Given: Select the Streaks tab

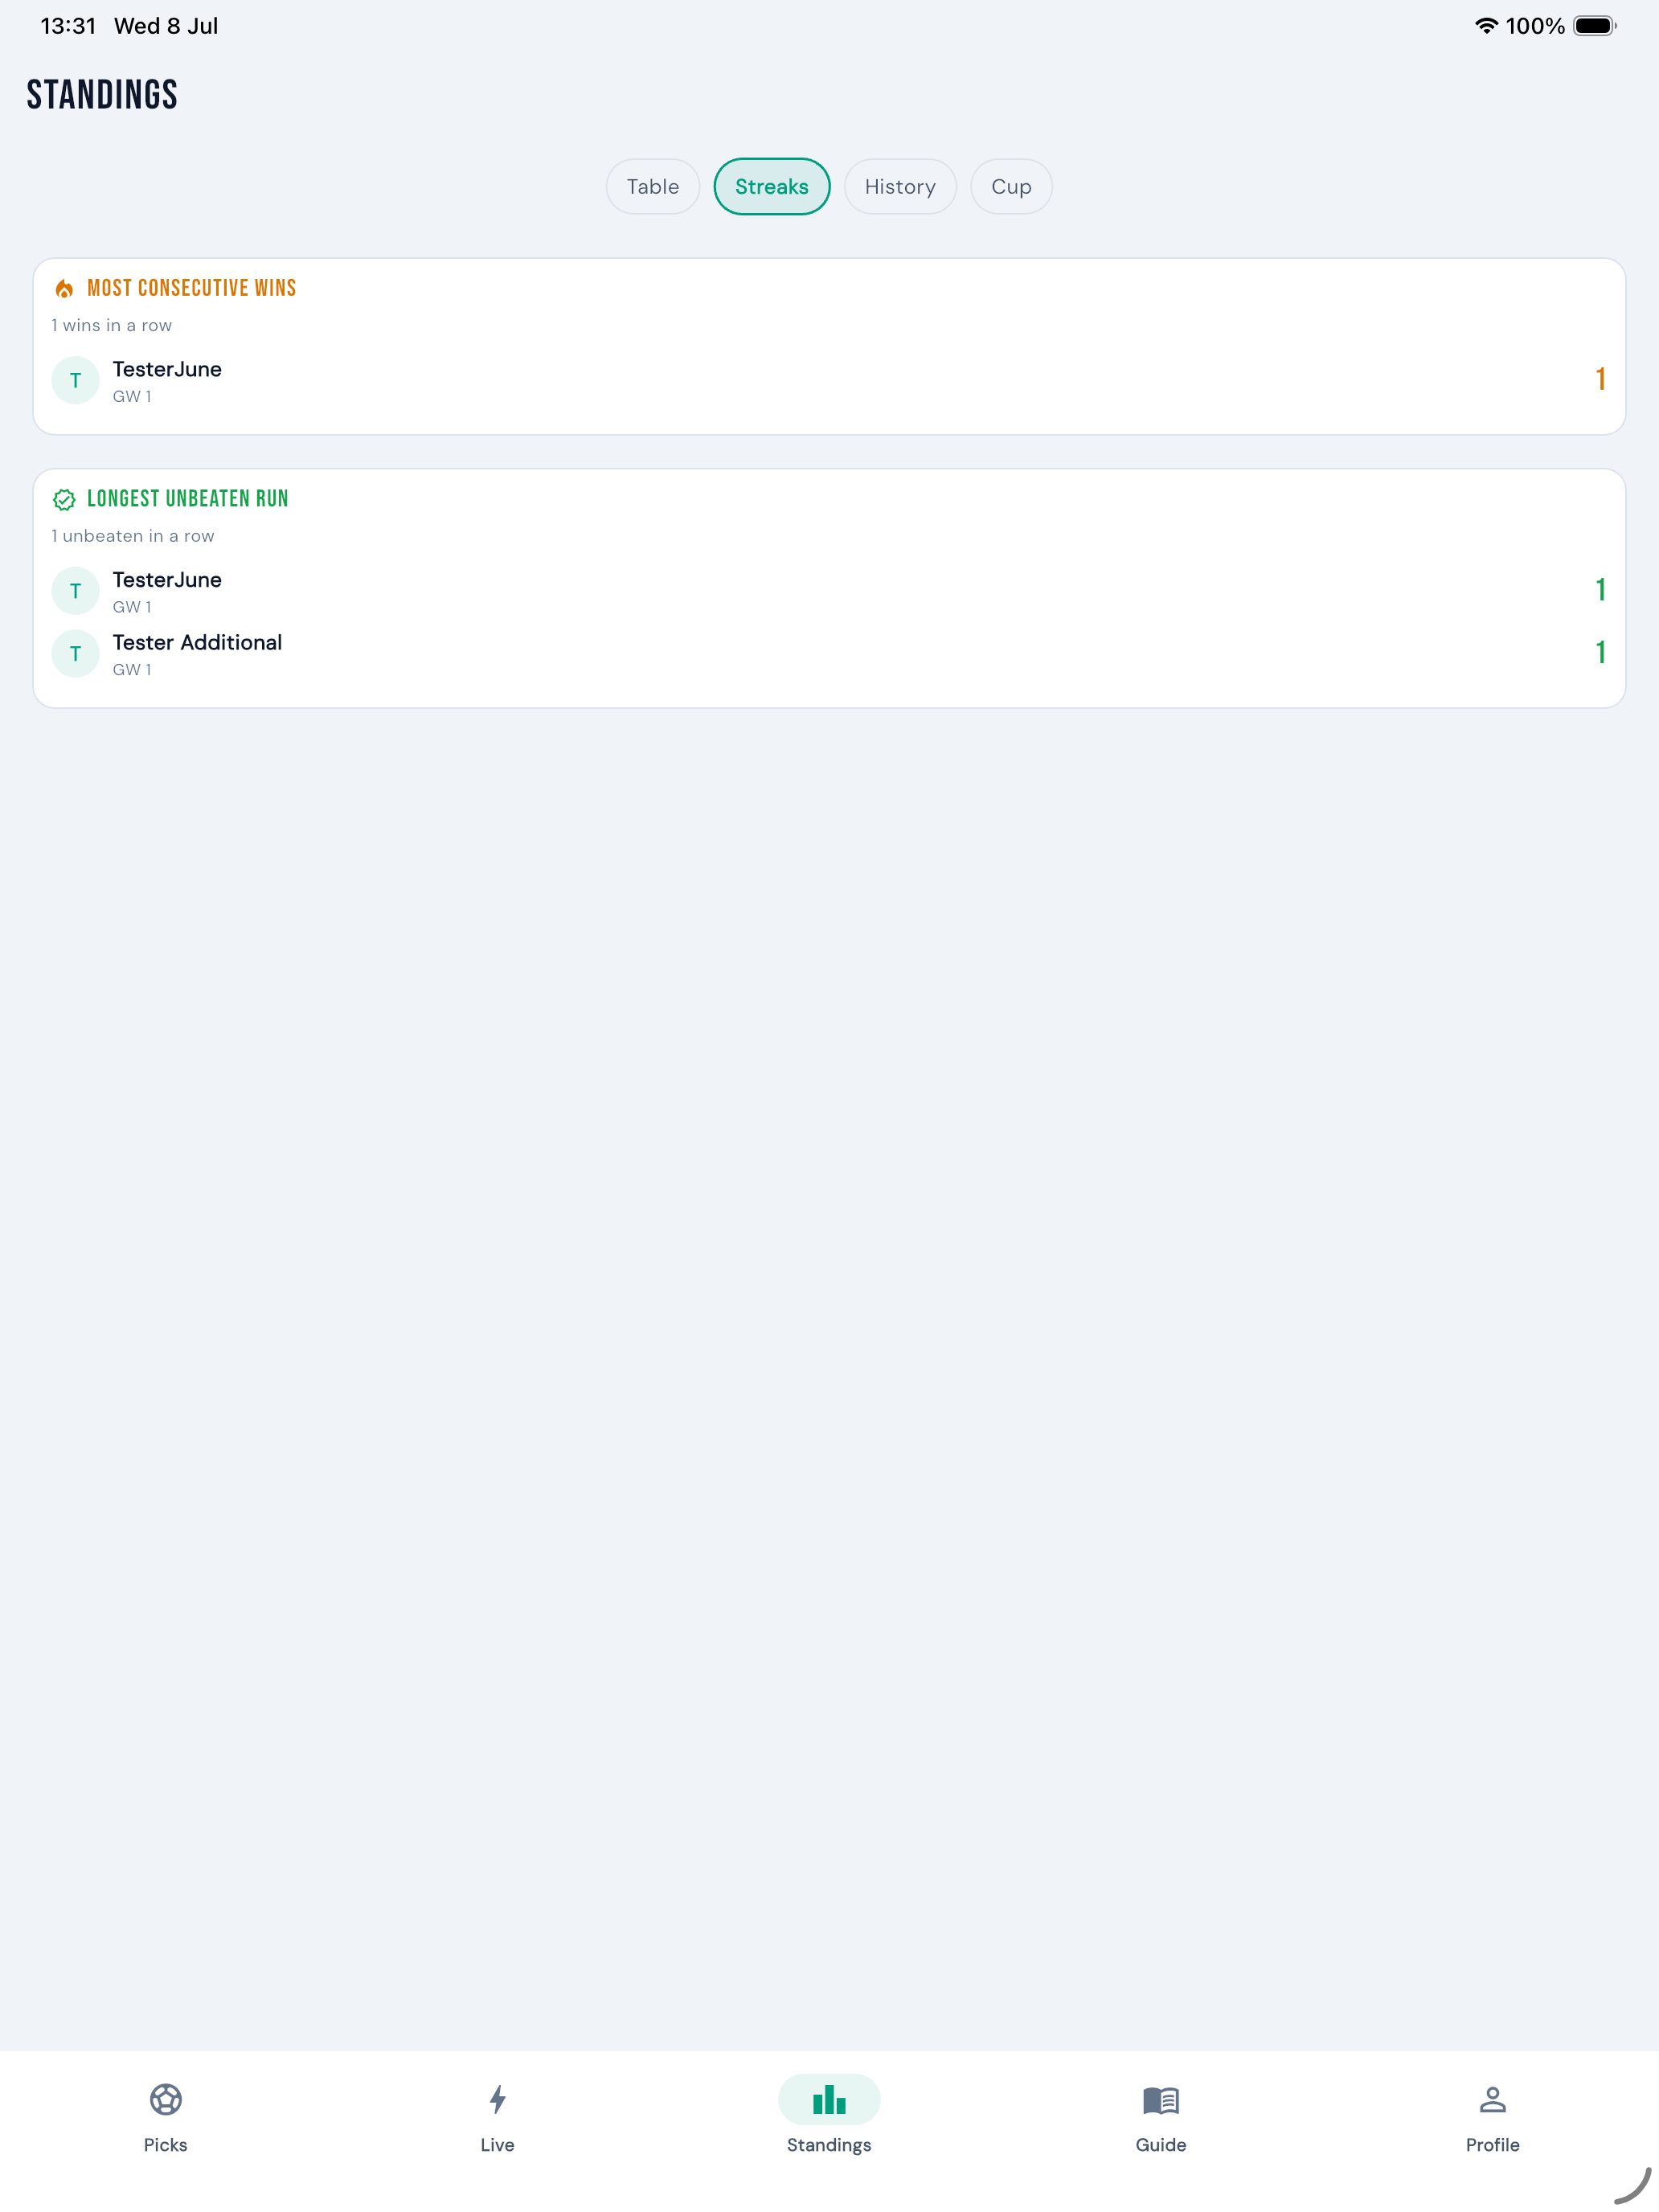Looking at the screenshot, I should tap(771, 187).
